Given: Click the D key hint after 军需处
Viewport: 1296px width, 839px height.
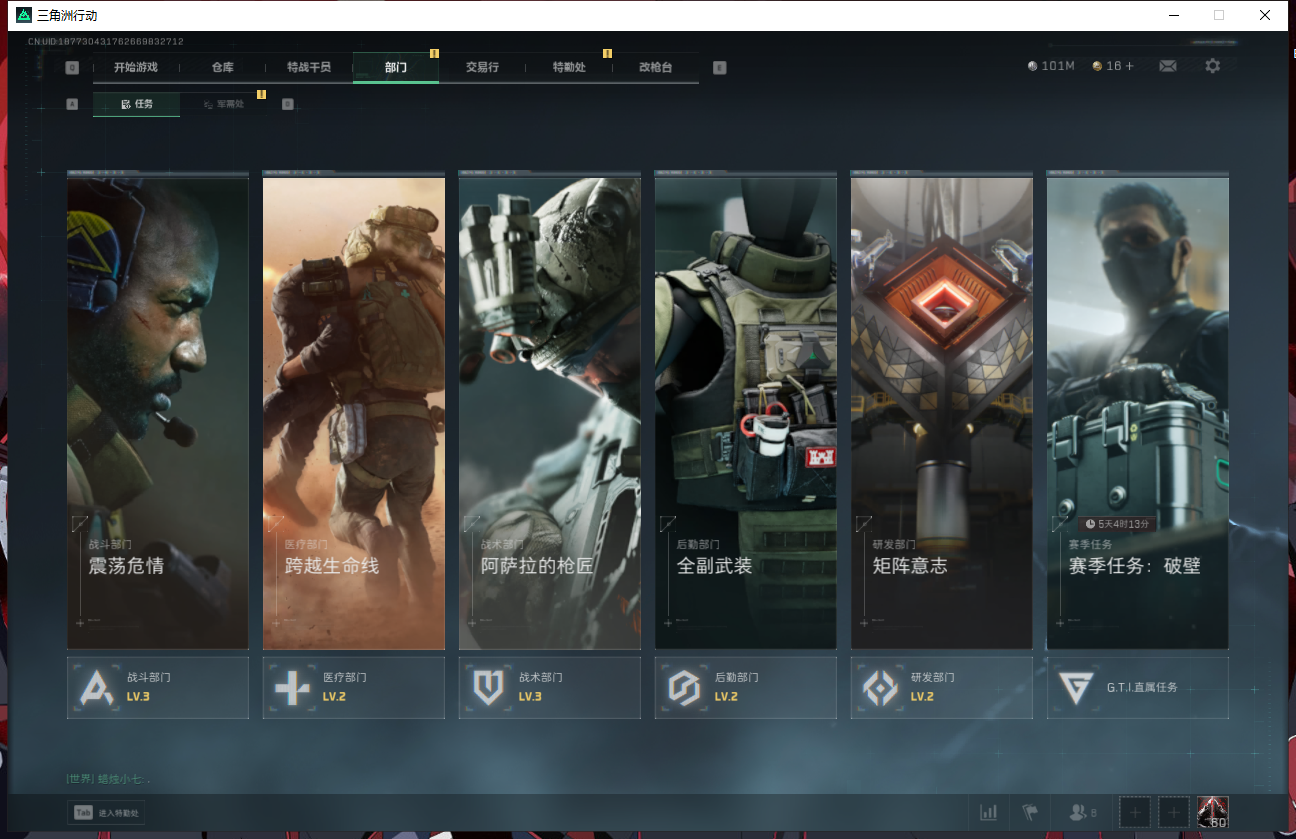Looking at the screenshot, I should [288, 104].
